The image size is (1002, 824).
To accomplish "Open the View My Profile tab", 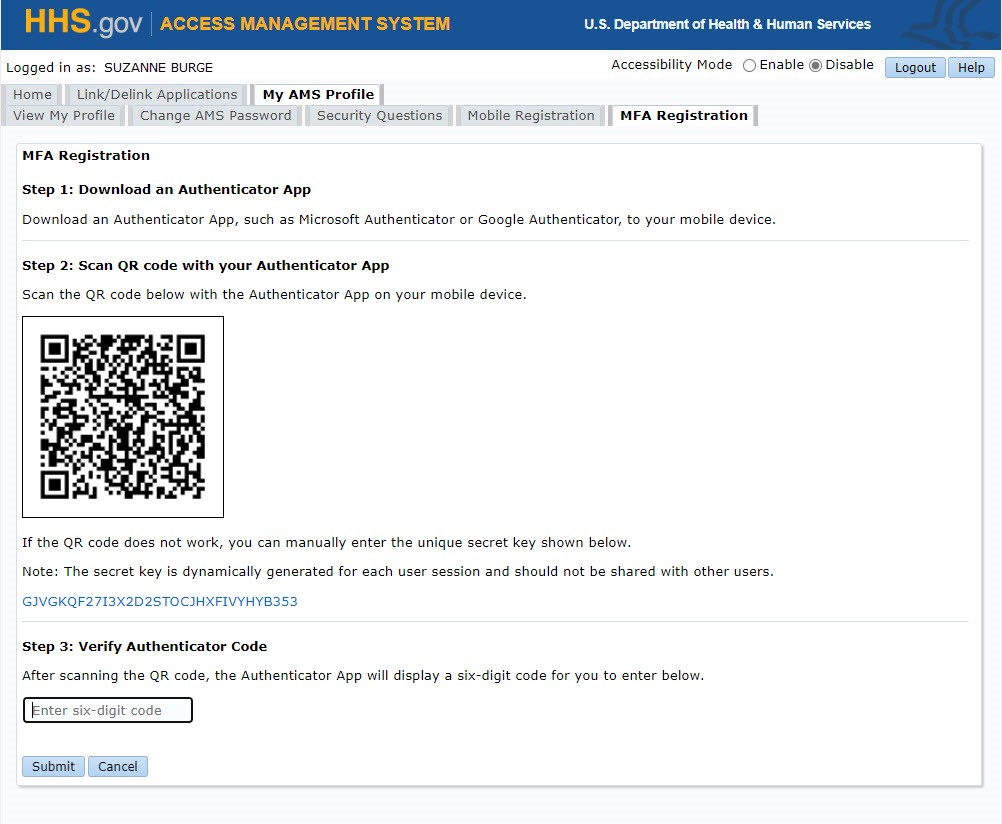I will (x=63, y=115).
